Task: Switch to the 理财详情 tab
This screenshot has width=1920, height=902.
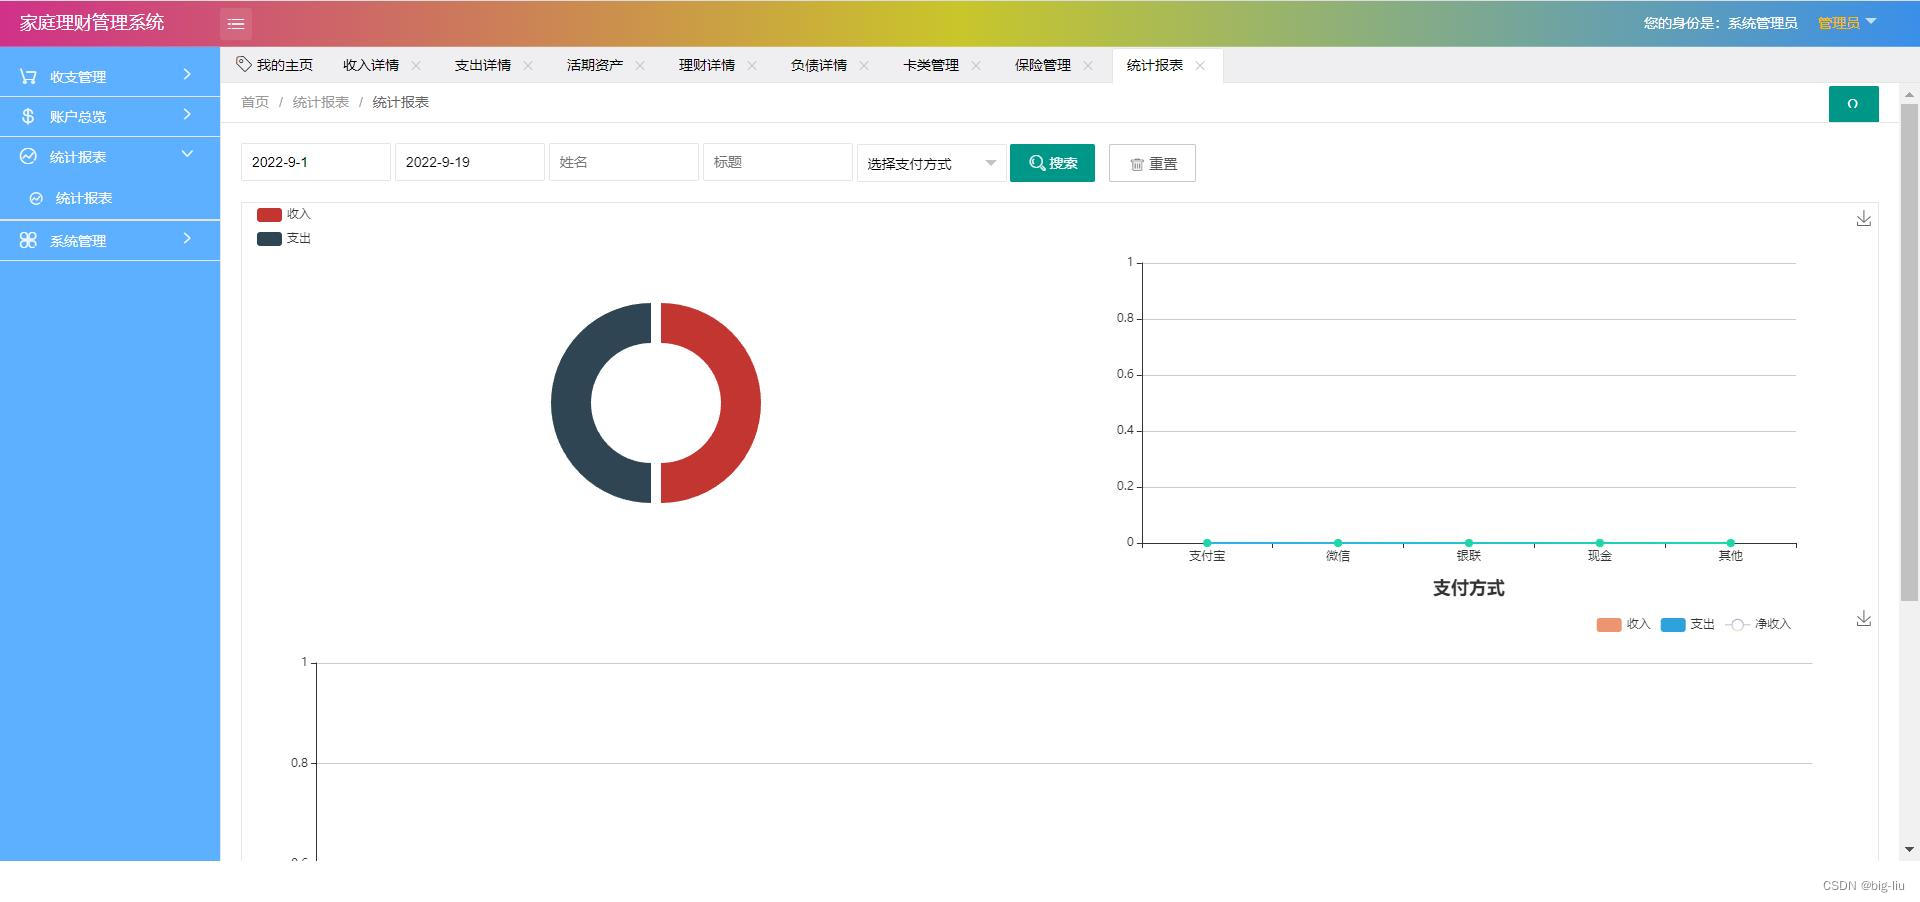Action: 707,65
